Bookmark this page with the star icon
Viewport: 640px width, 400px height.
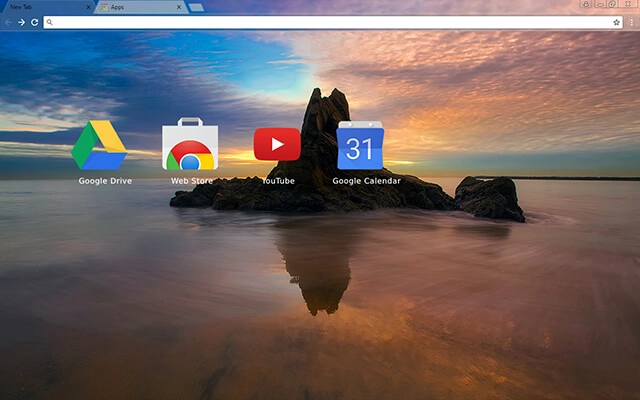pos(616,22)
